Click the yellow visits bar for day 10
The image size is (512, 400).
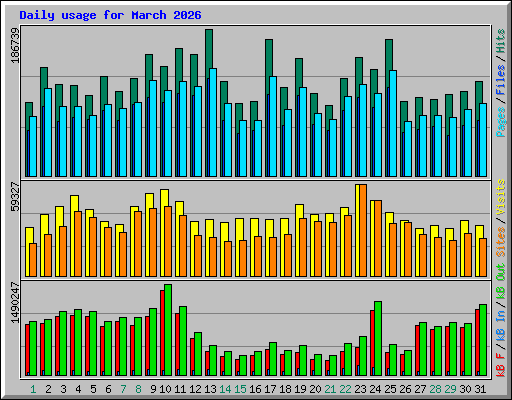click(164, 198)
